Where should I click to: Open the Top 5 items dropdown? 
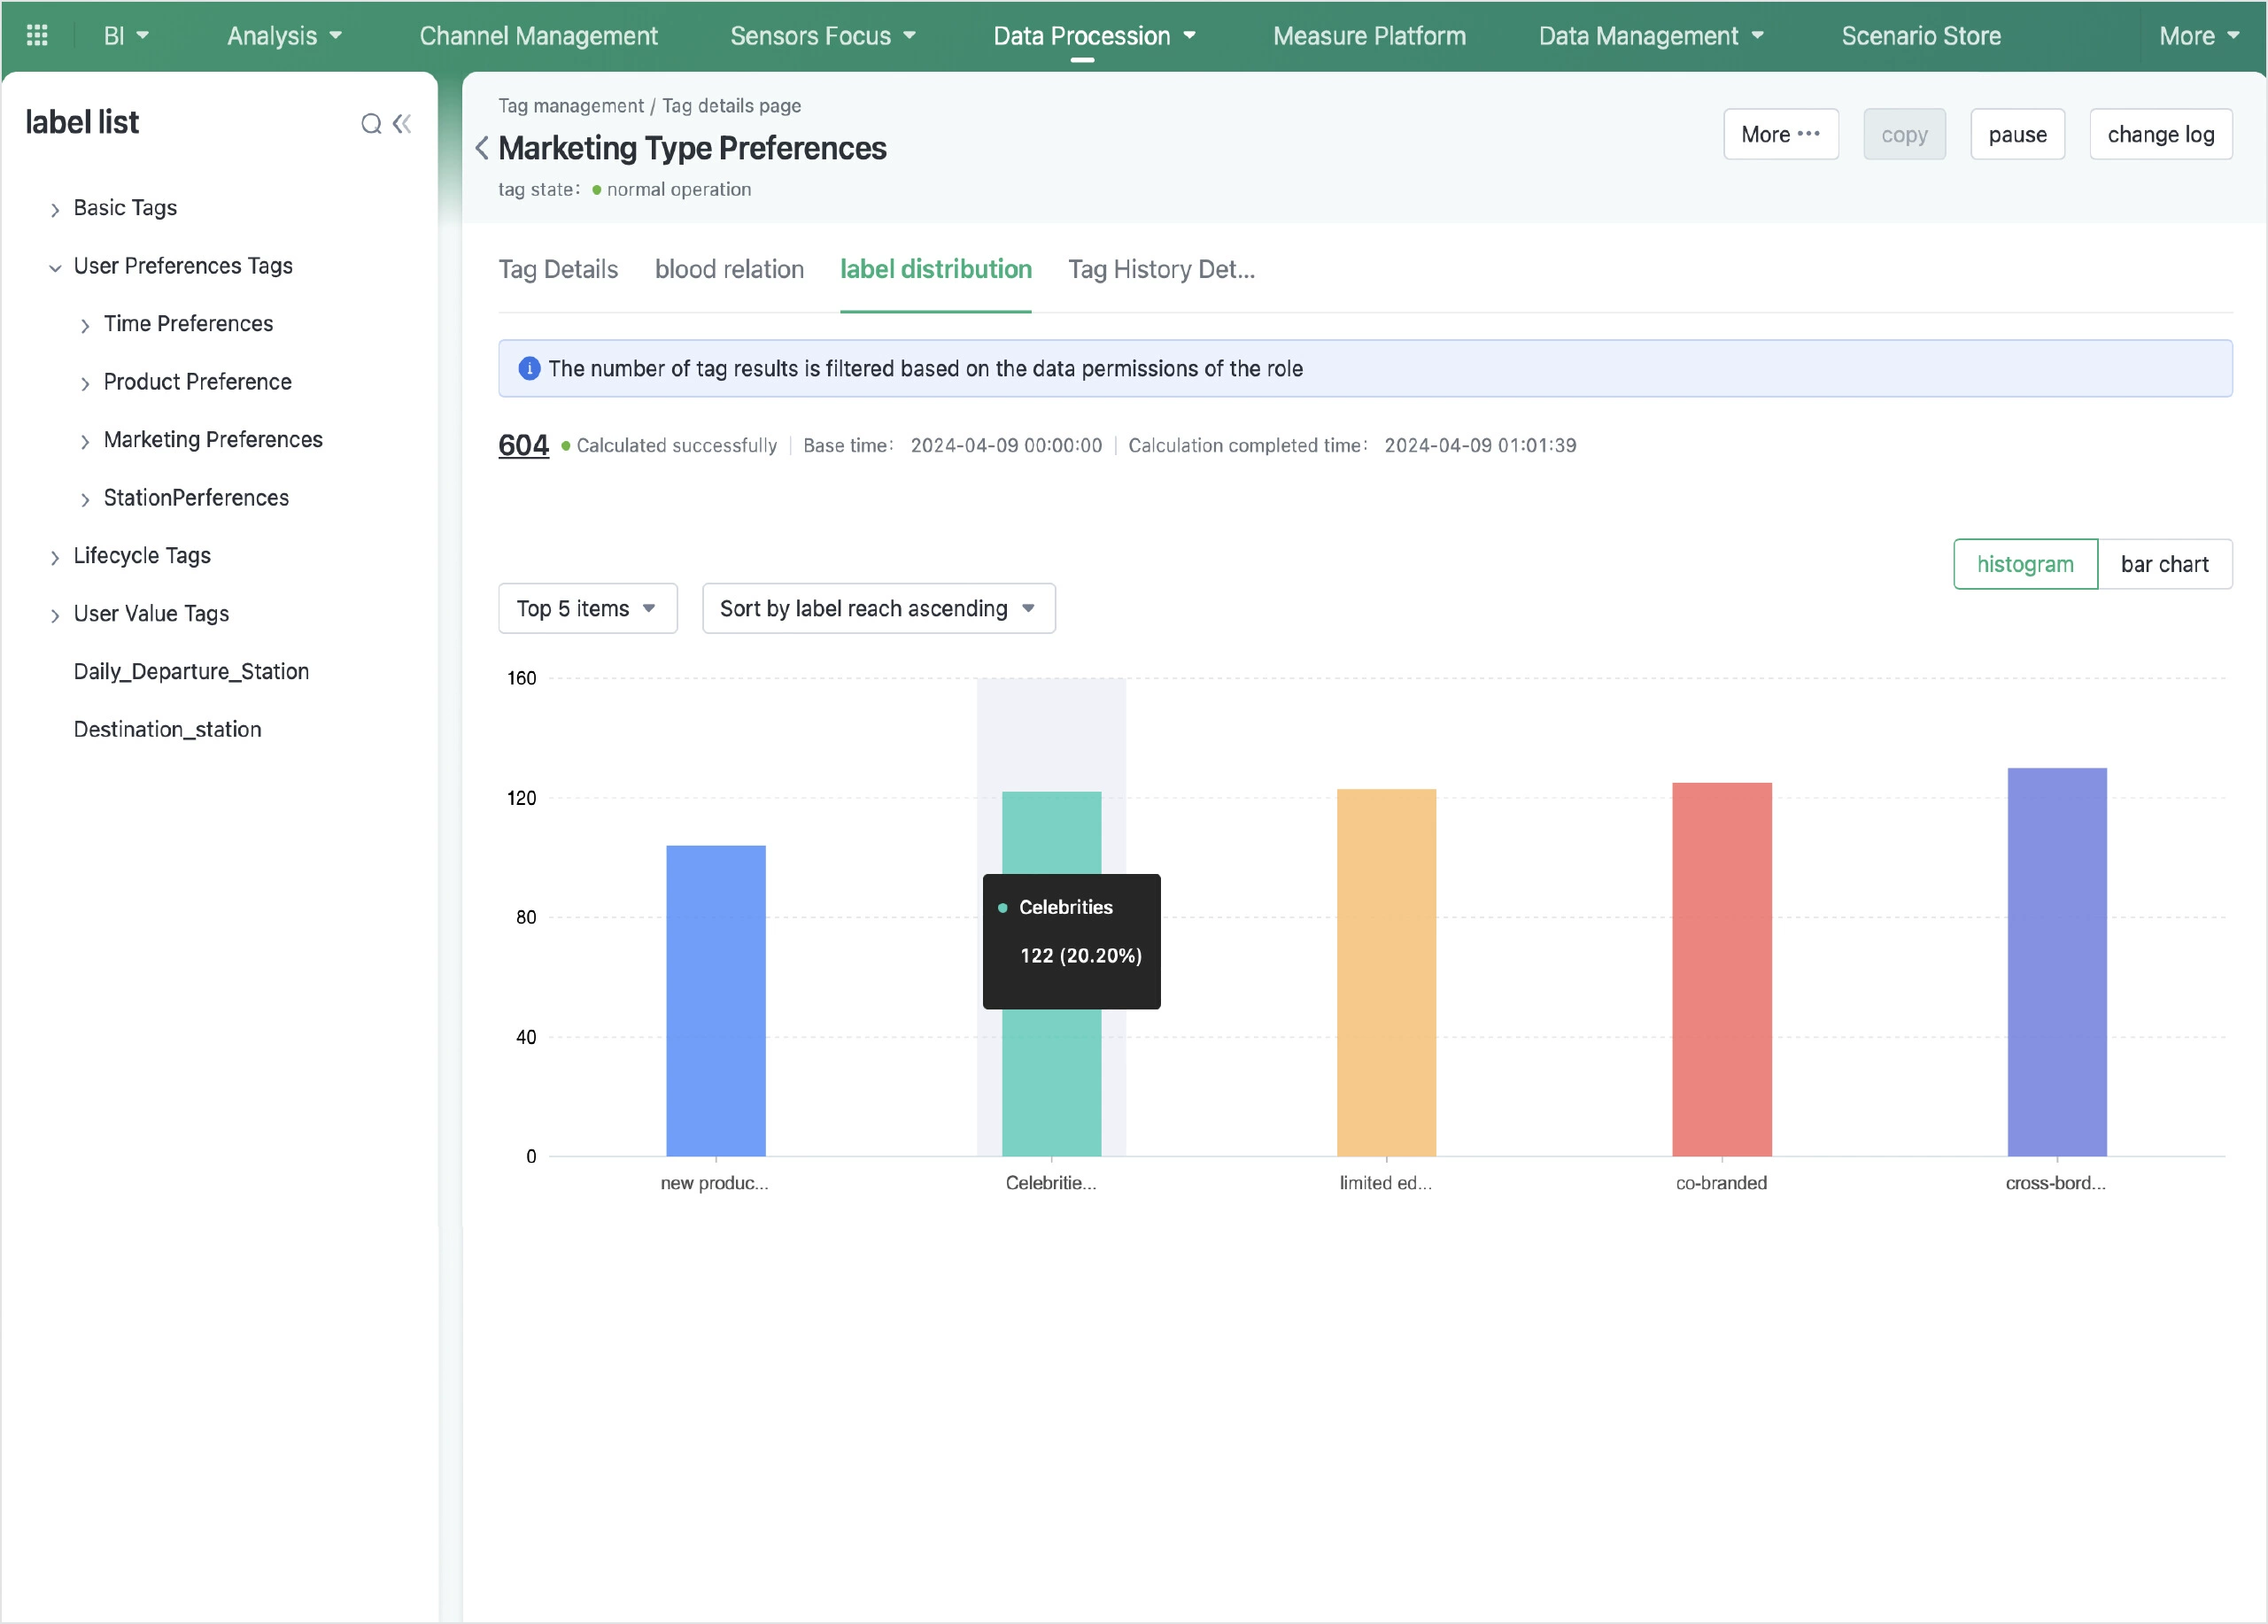(x=587, y=608)
